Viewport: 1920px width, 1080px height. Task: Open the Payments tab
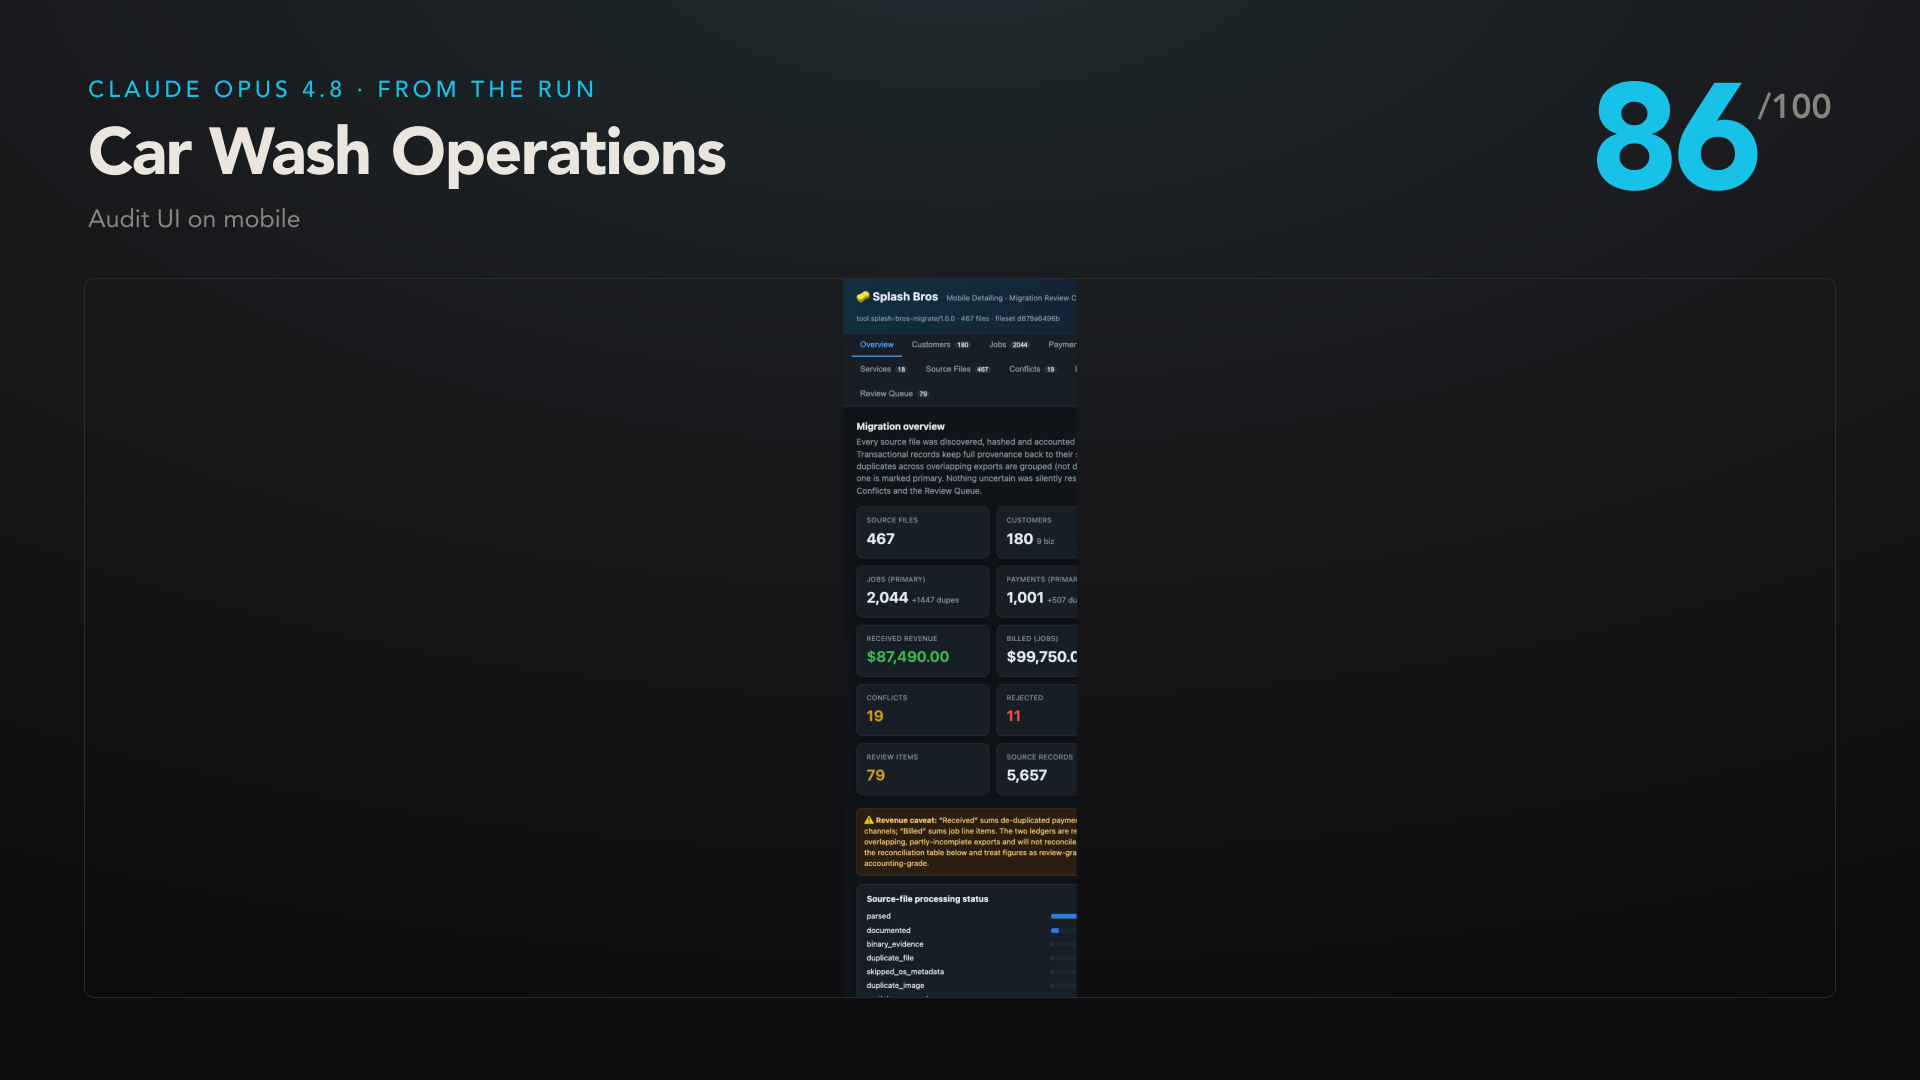[x=1062, y=345]
